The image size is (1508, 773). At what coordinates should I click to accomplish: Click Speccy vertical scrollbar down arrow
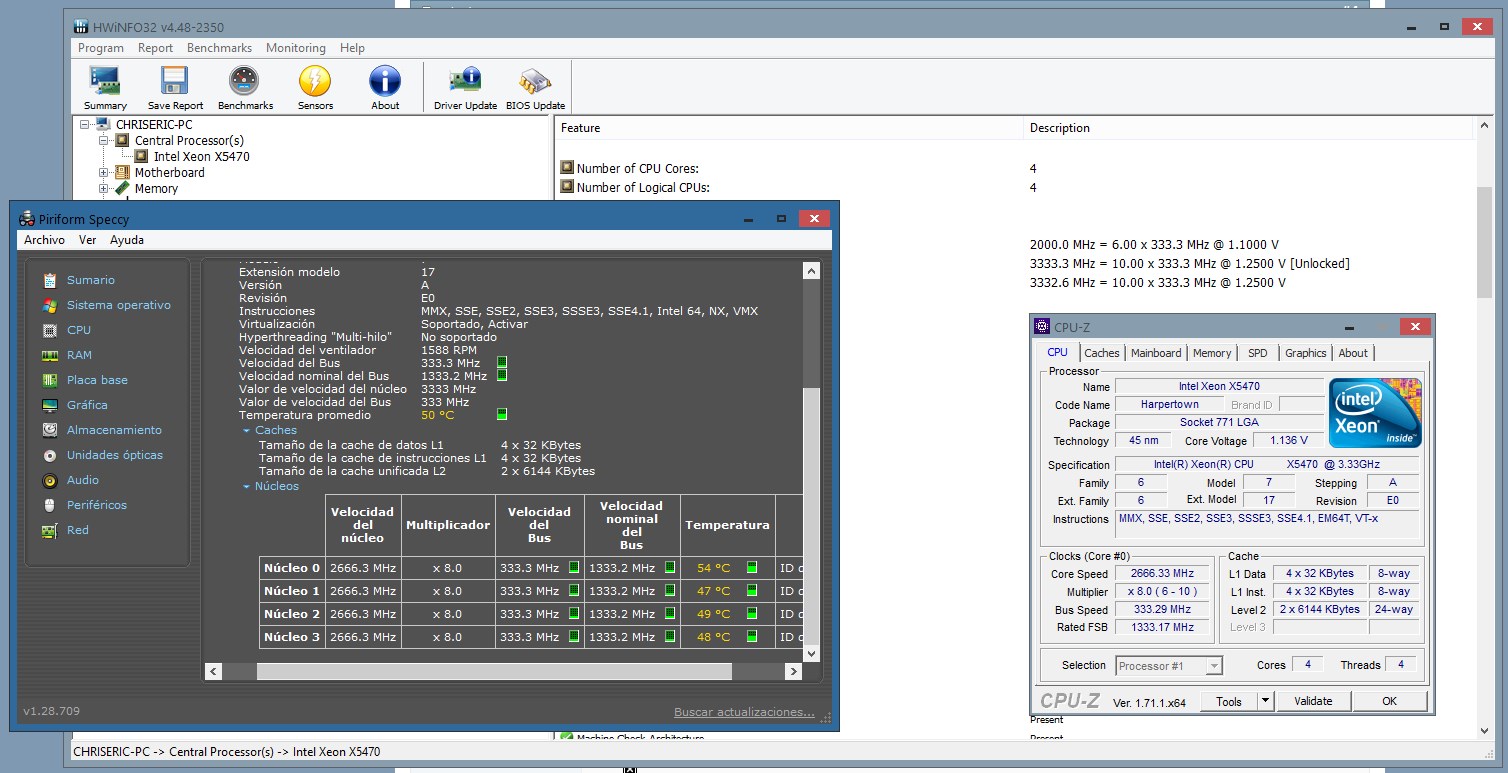click(x=811, y=652)
